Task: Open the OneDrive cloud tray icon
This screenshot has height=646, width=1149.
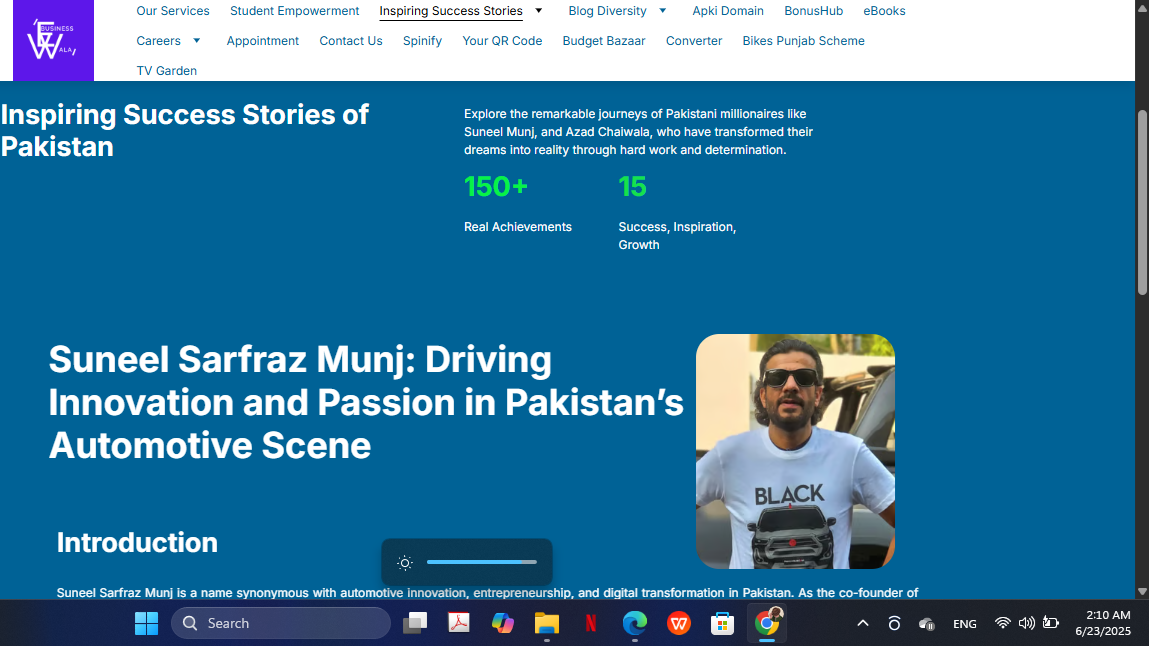Action: (x=926, y=624)
